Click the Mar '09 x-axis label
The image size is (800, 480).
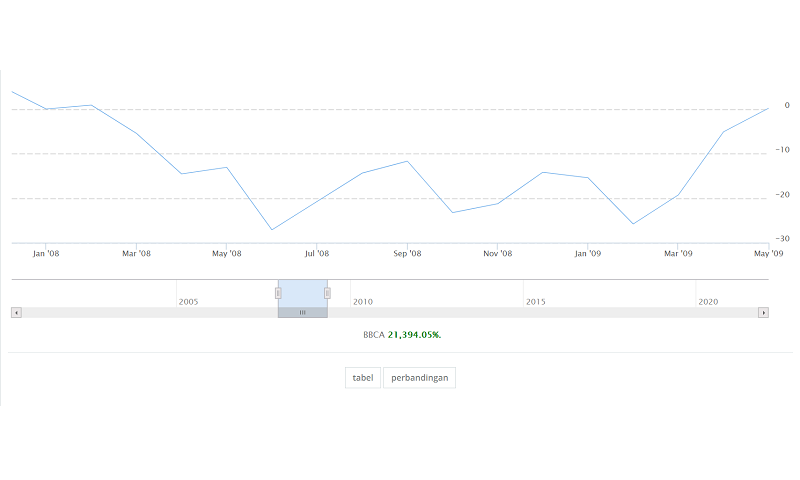pos(678,254)
